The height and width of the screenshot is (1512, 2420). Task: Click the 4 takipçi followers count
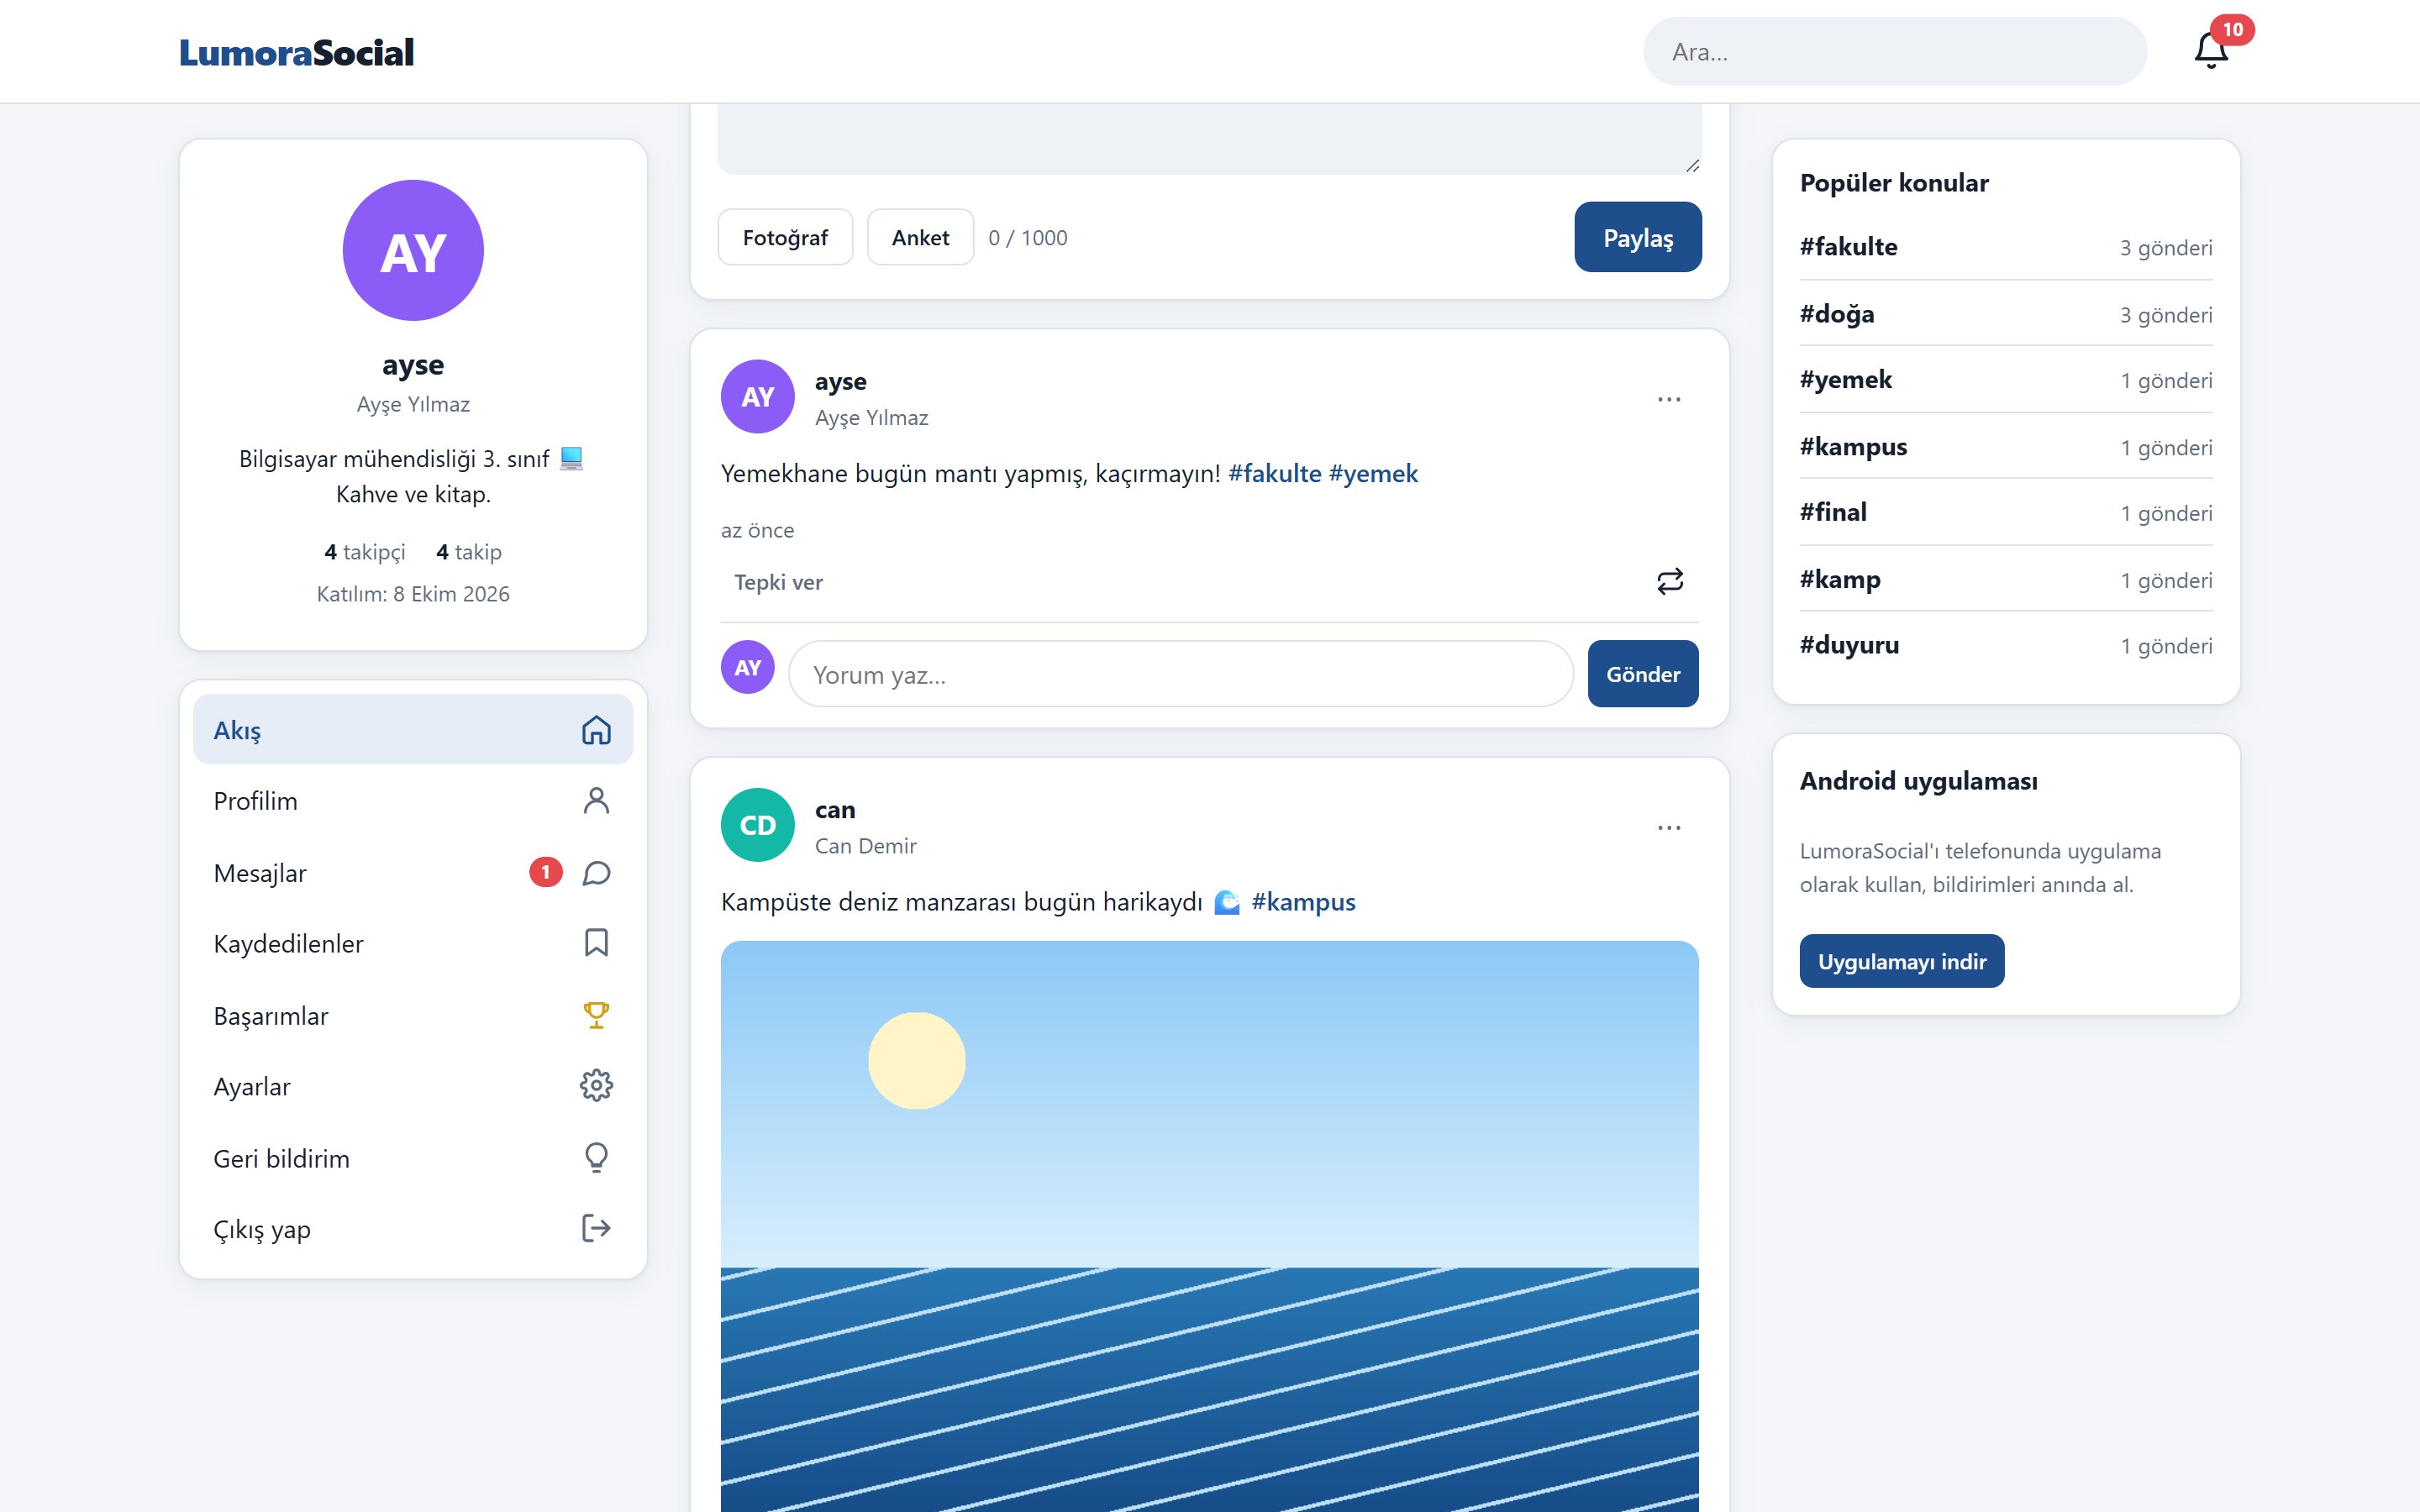365,552
